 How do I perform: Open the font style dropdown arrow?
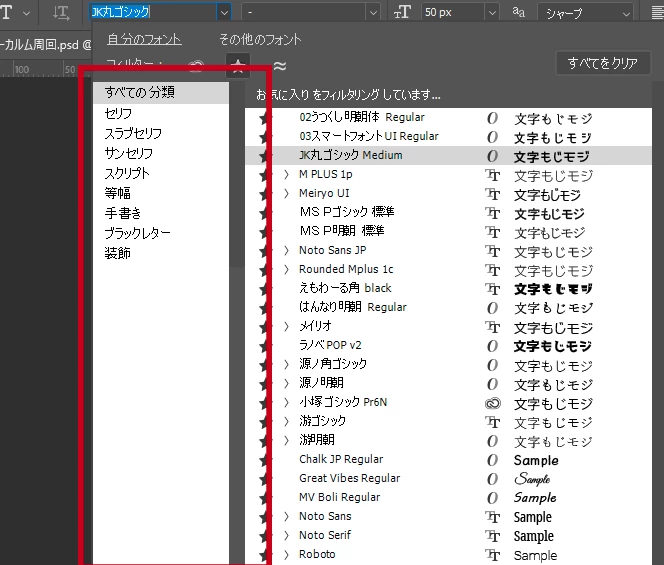pyautogui.click(x=373, y=13)
